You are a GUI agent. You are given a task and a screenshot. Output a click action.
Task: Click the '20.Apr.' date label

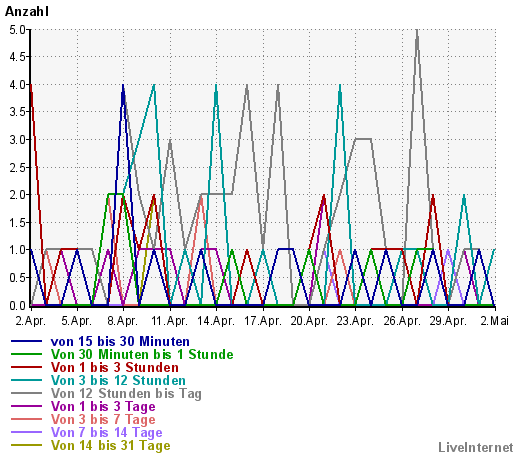click(309, 321)
